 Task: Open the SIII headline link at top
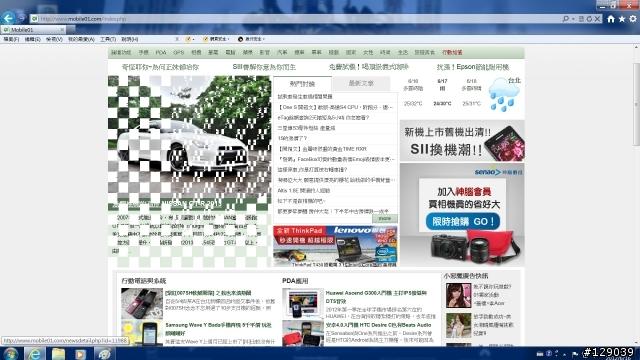[x=264, y=67]
